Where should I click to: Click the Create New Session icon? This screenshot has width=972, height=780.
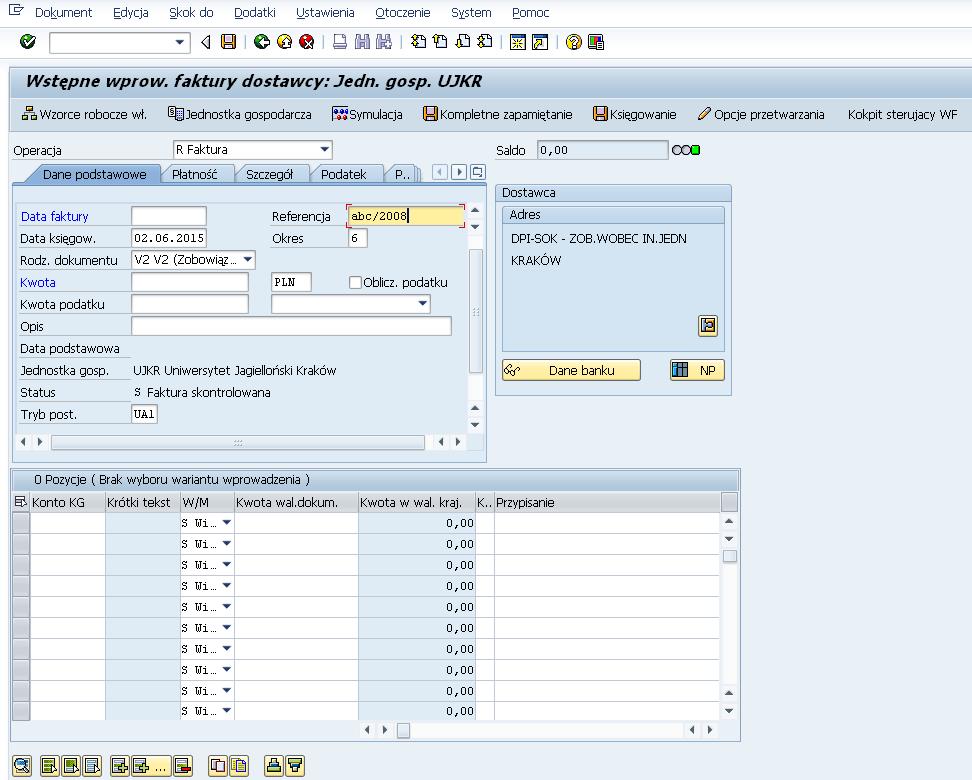click(518, 42)
